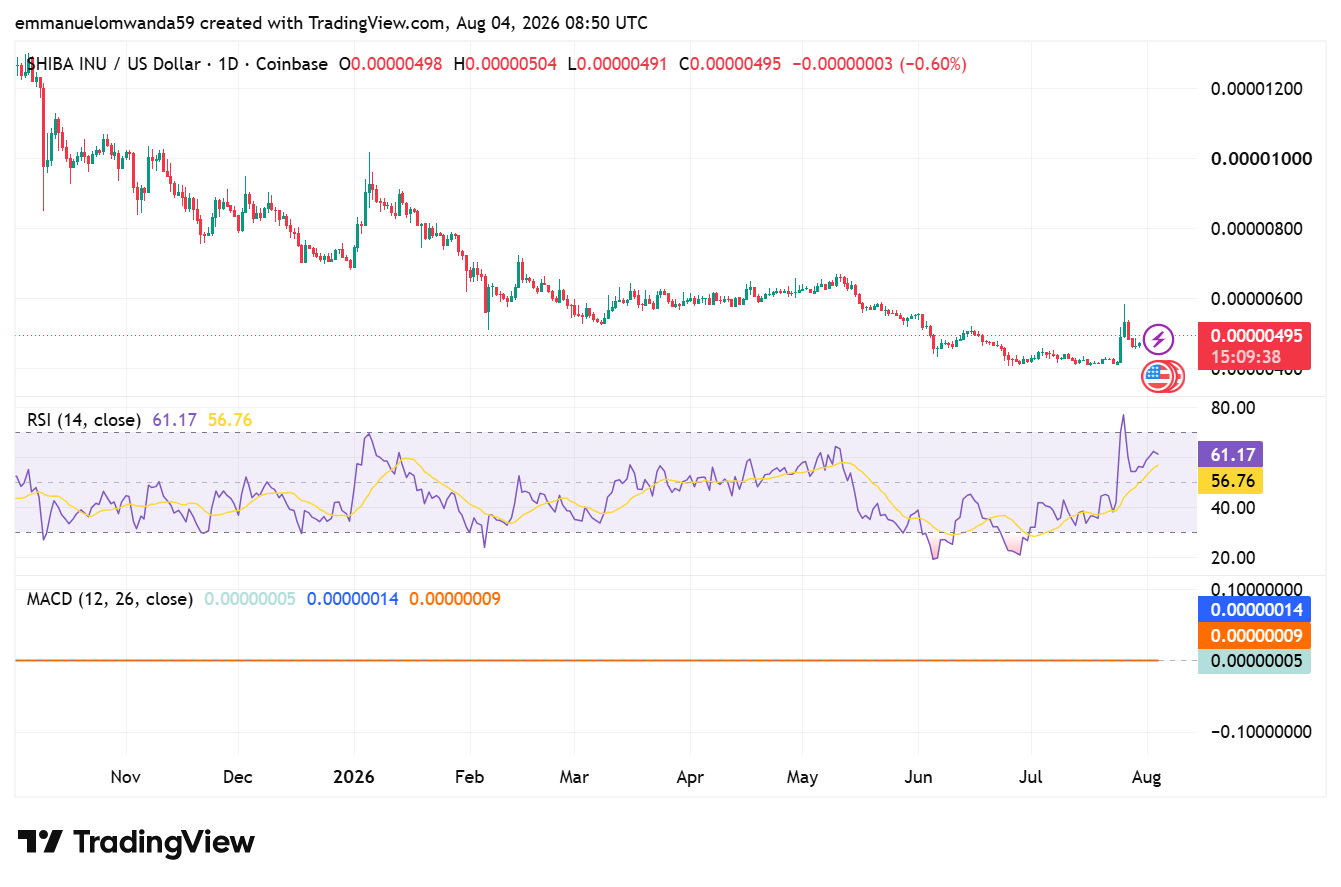
Task: Click the low value 0.00000491 in the header
Action: click(x=622, y=64)
